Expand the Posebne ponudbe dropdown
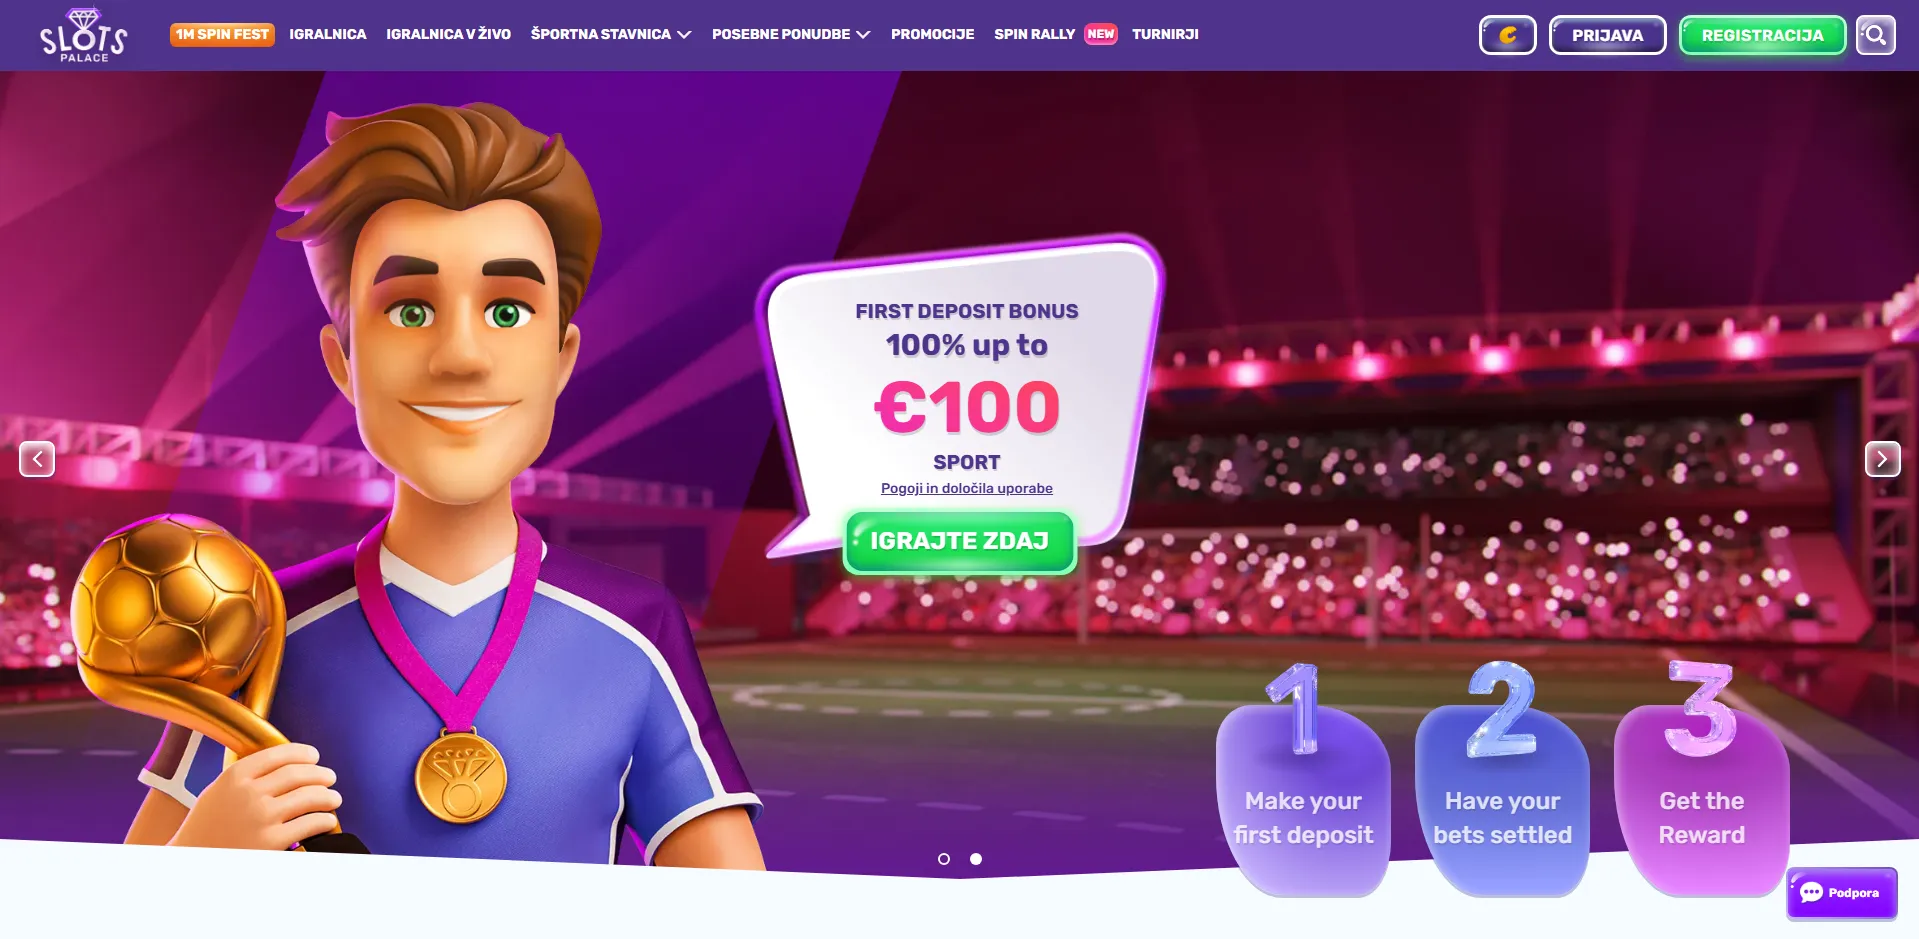This screenshot has height=939, width=1919. coord(791,34)
